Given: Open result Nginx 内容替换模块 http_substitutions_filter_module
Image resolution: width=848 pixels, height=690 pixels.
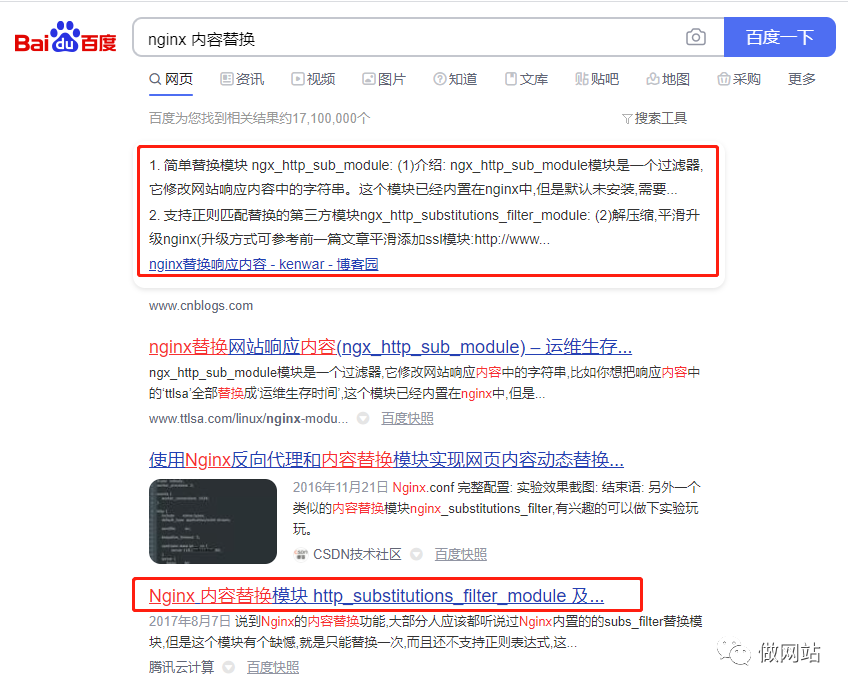Looking at the screenshot, I should pyautogui.click(x=376, y=596).
